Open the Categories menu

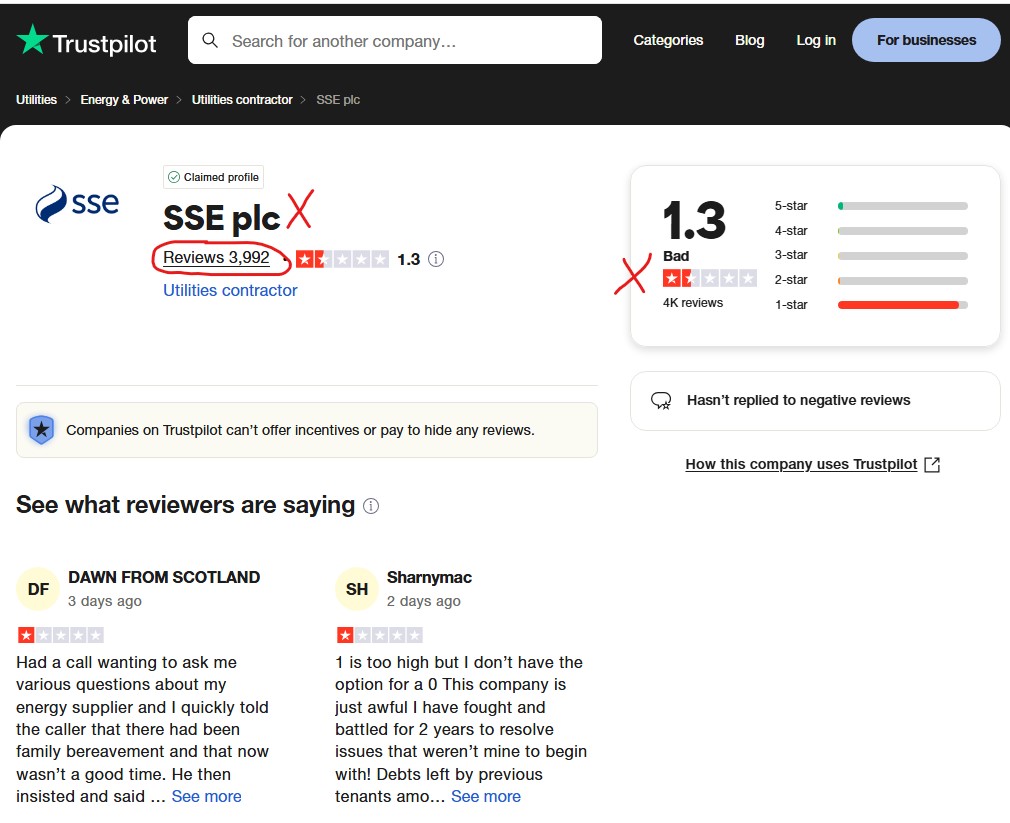(x=668, y=40)
